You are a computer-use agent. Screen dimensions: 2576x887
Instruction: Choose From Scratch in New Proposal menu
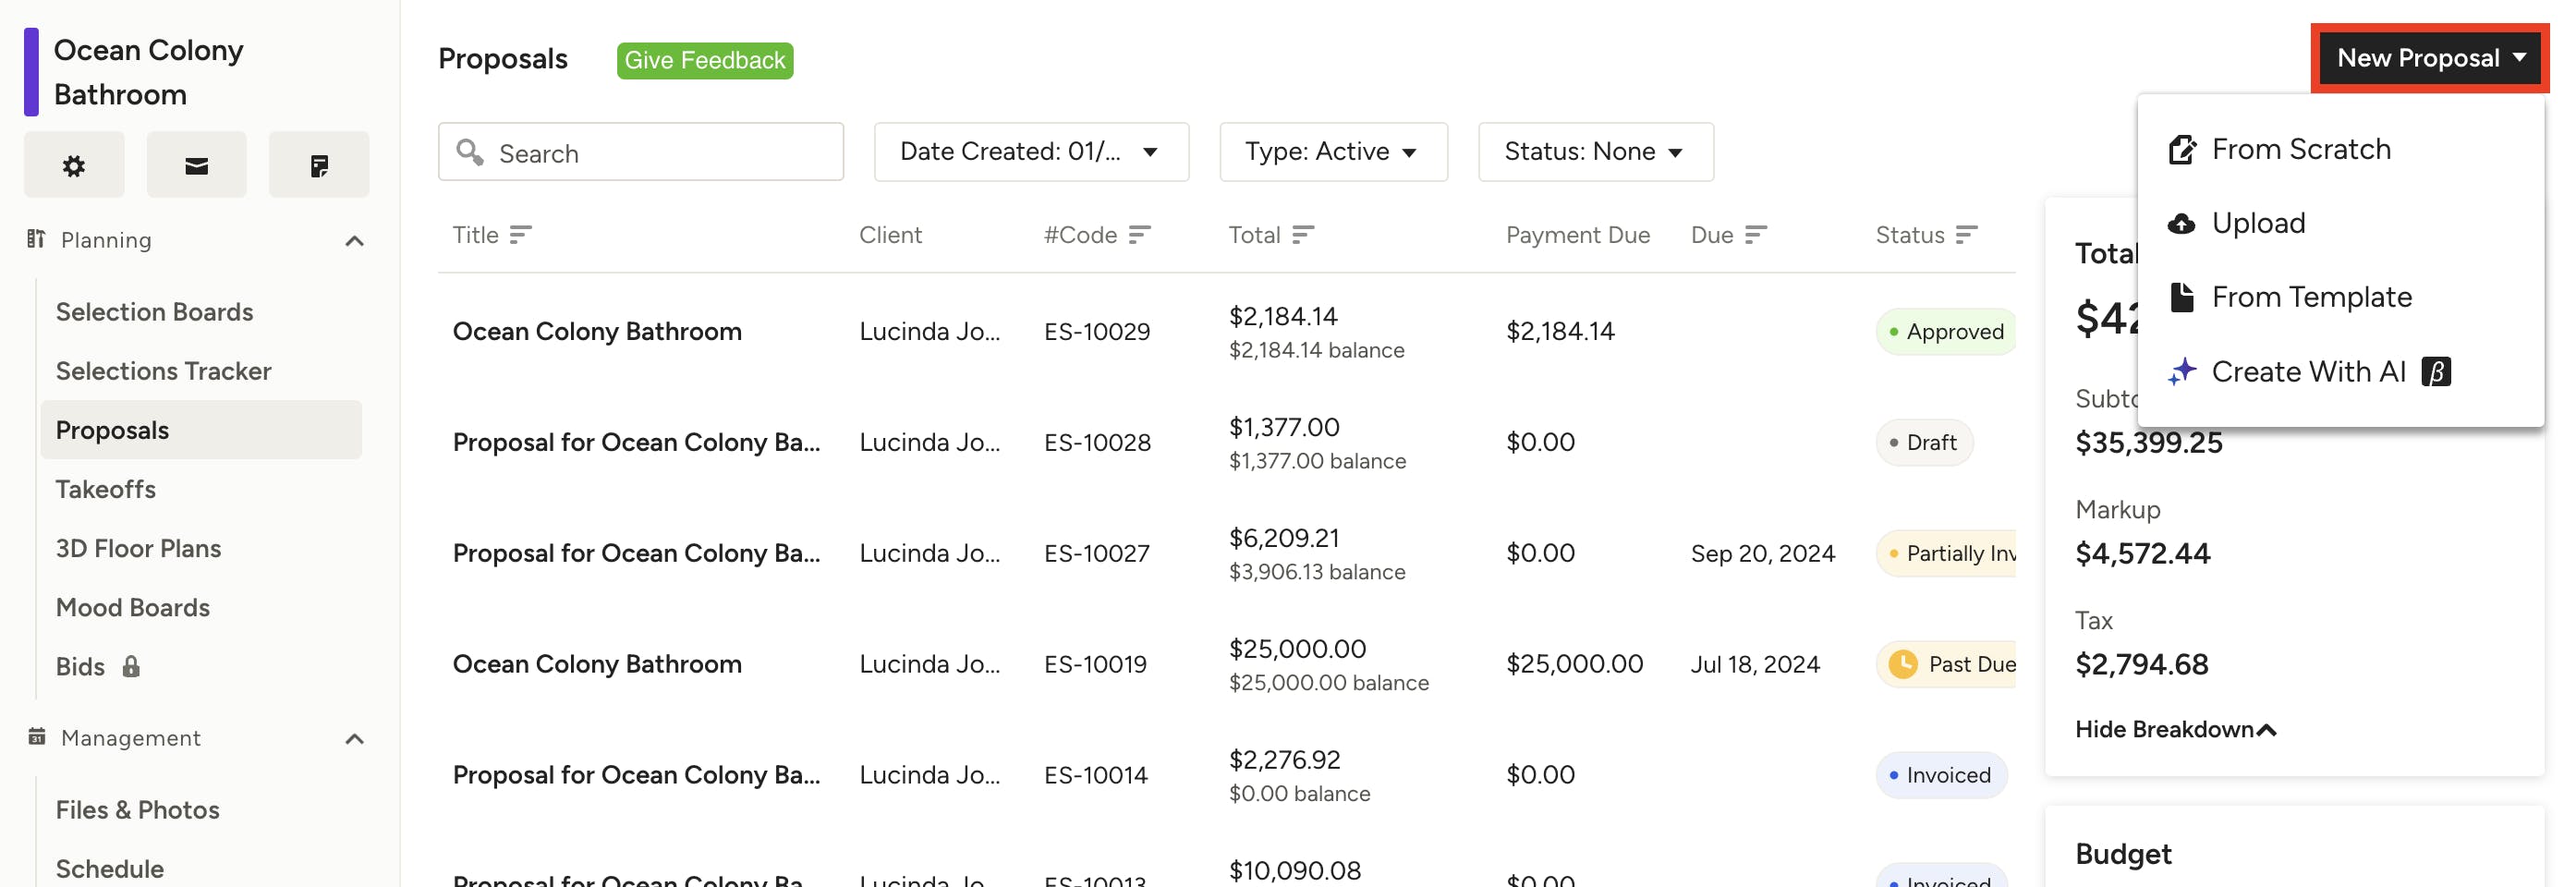tap(2300, 150)
